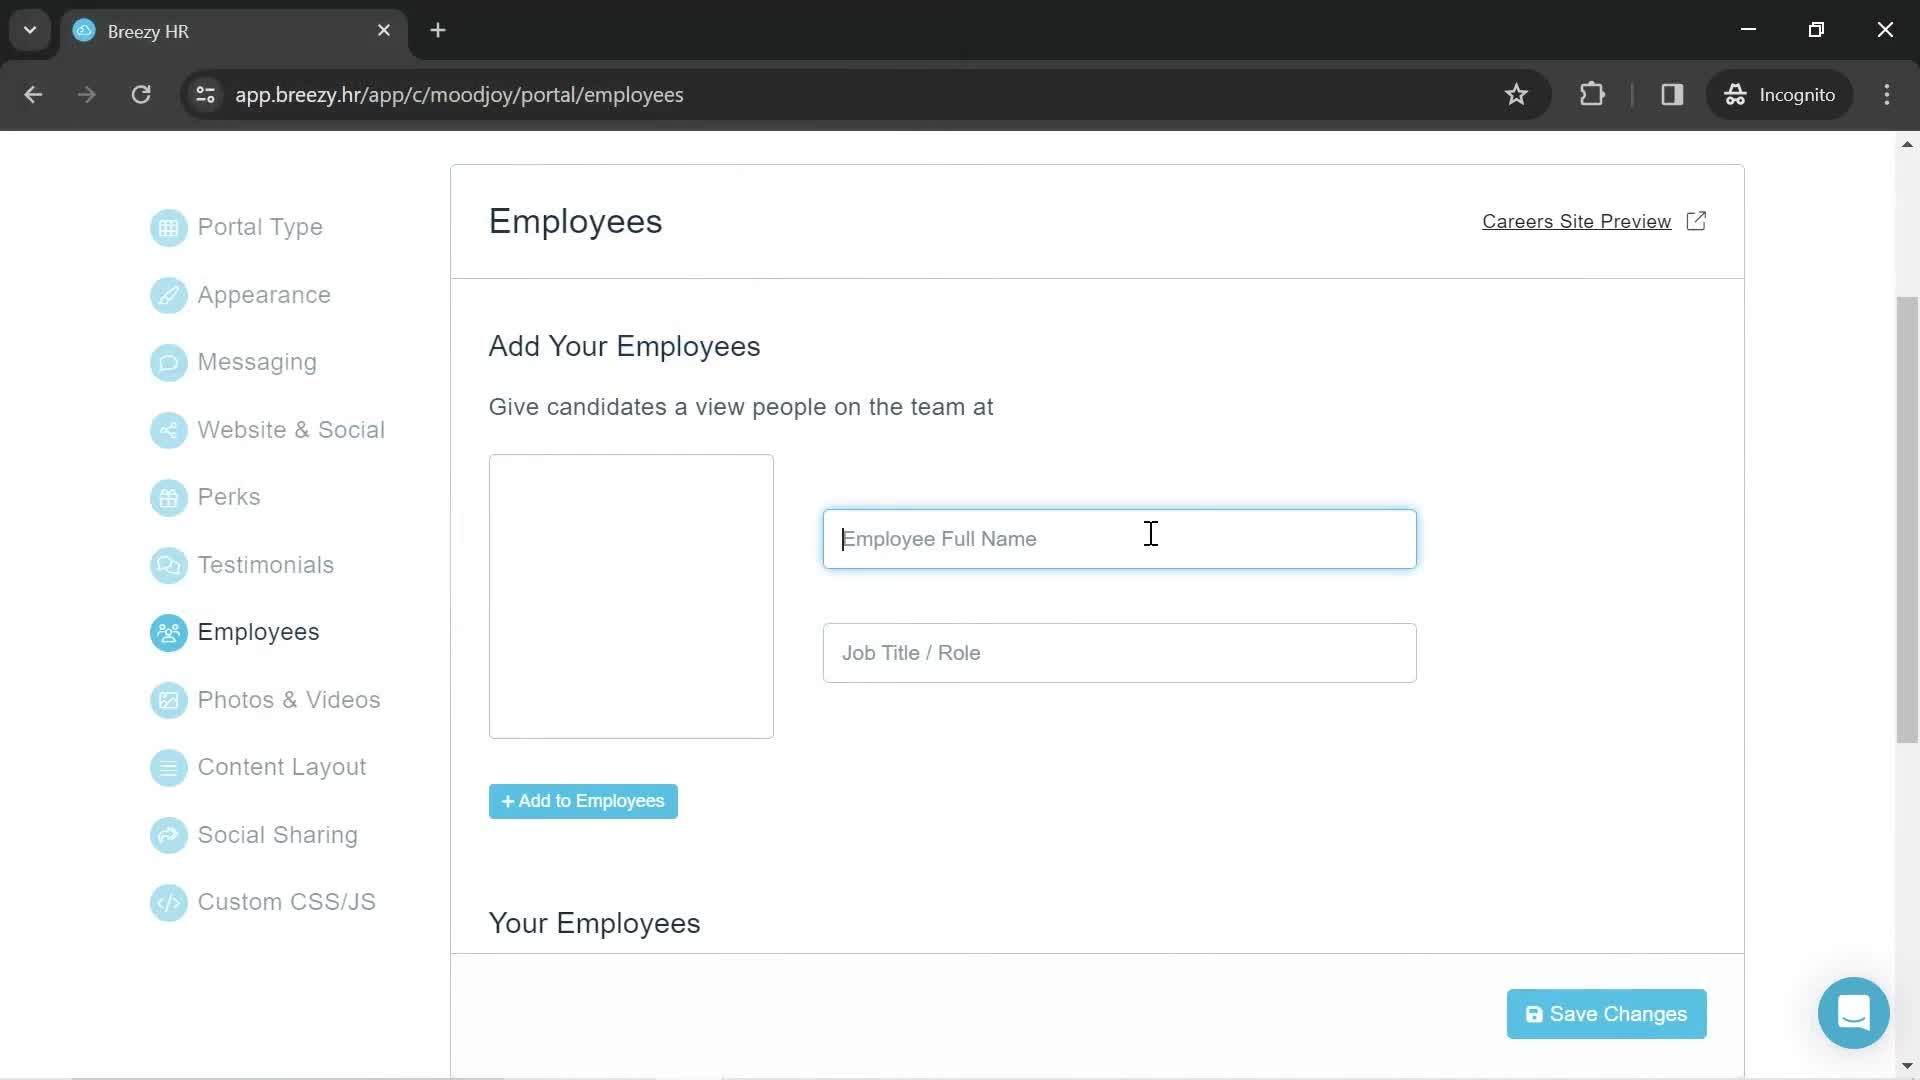Navigate to Testimonials sidebar section
Image resolution: width=1920 pixels, height=1080 pixels.
coord(265,564)
